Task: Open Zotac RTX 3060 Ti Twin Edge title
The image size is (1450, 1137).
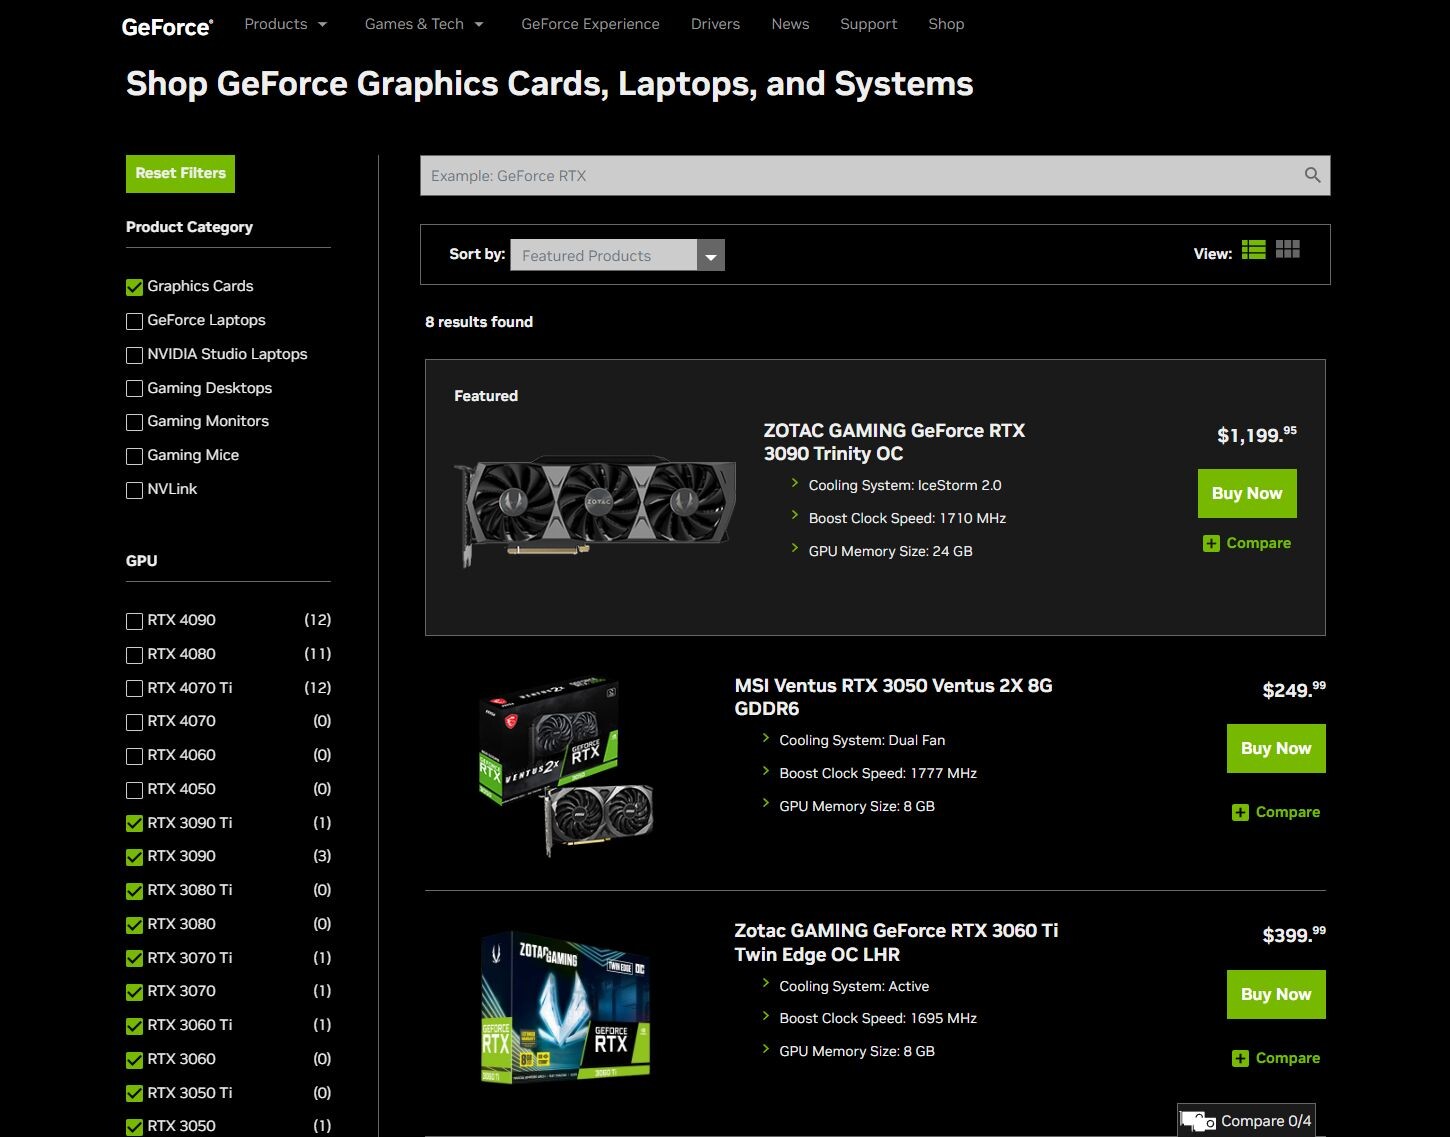Action: (x=896, y=942)
